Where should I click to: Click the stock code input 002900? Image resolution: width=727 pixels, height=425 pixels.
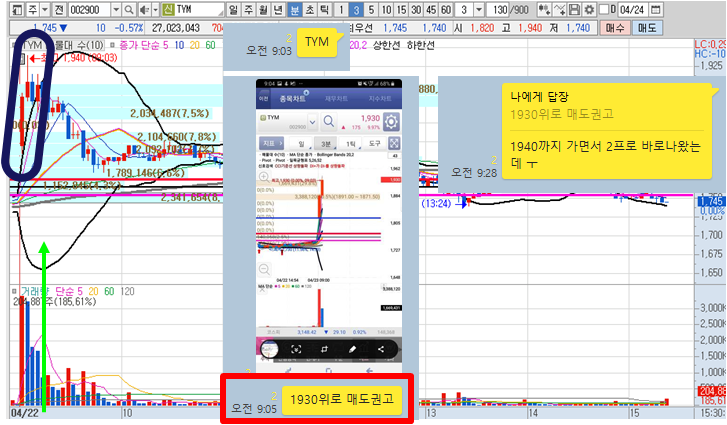tap(90, 9)
